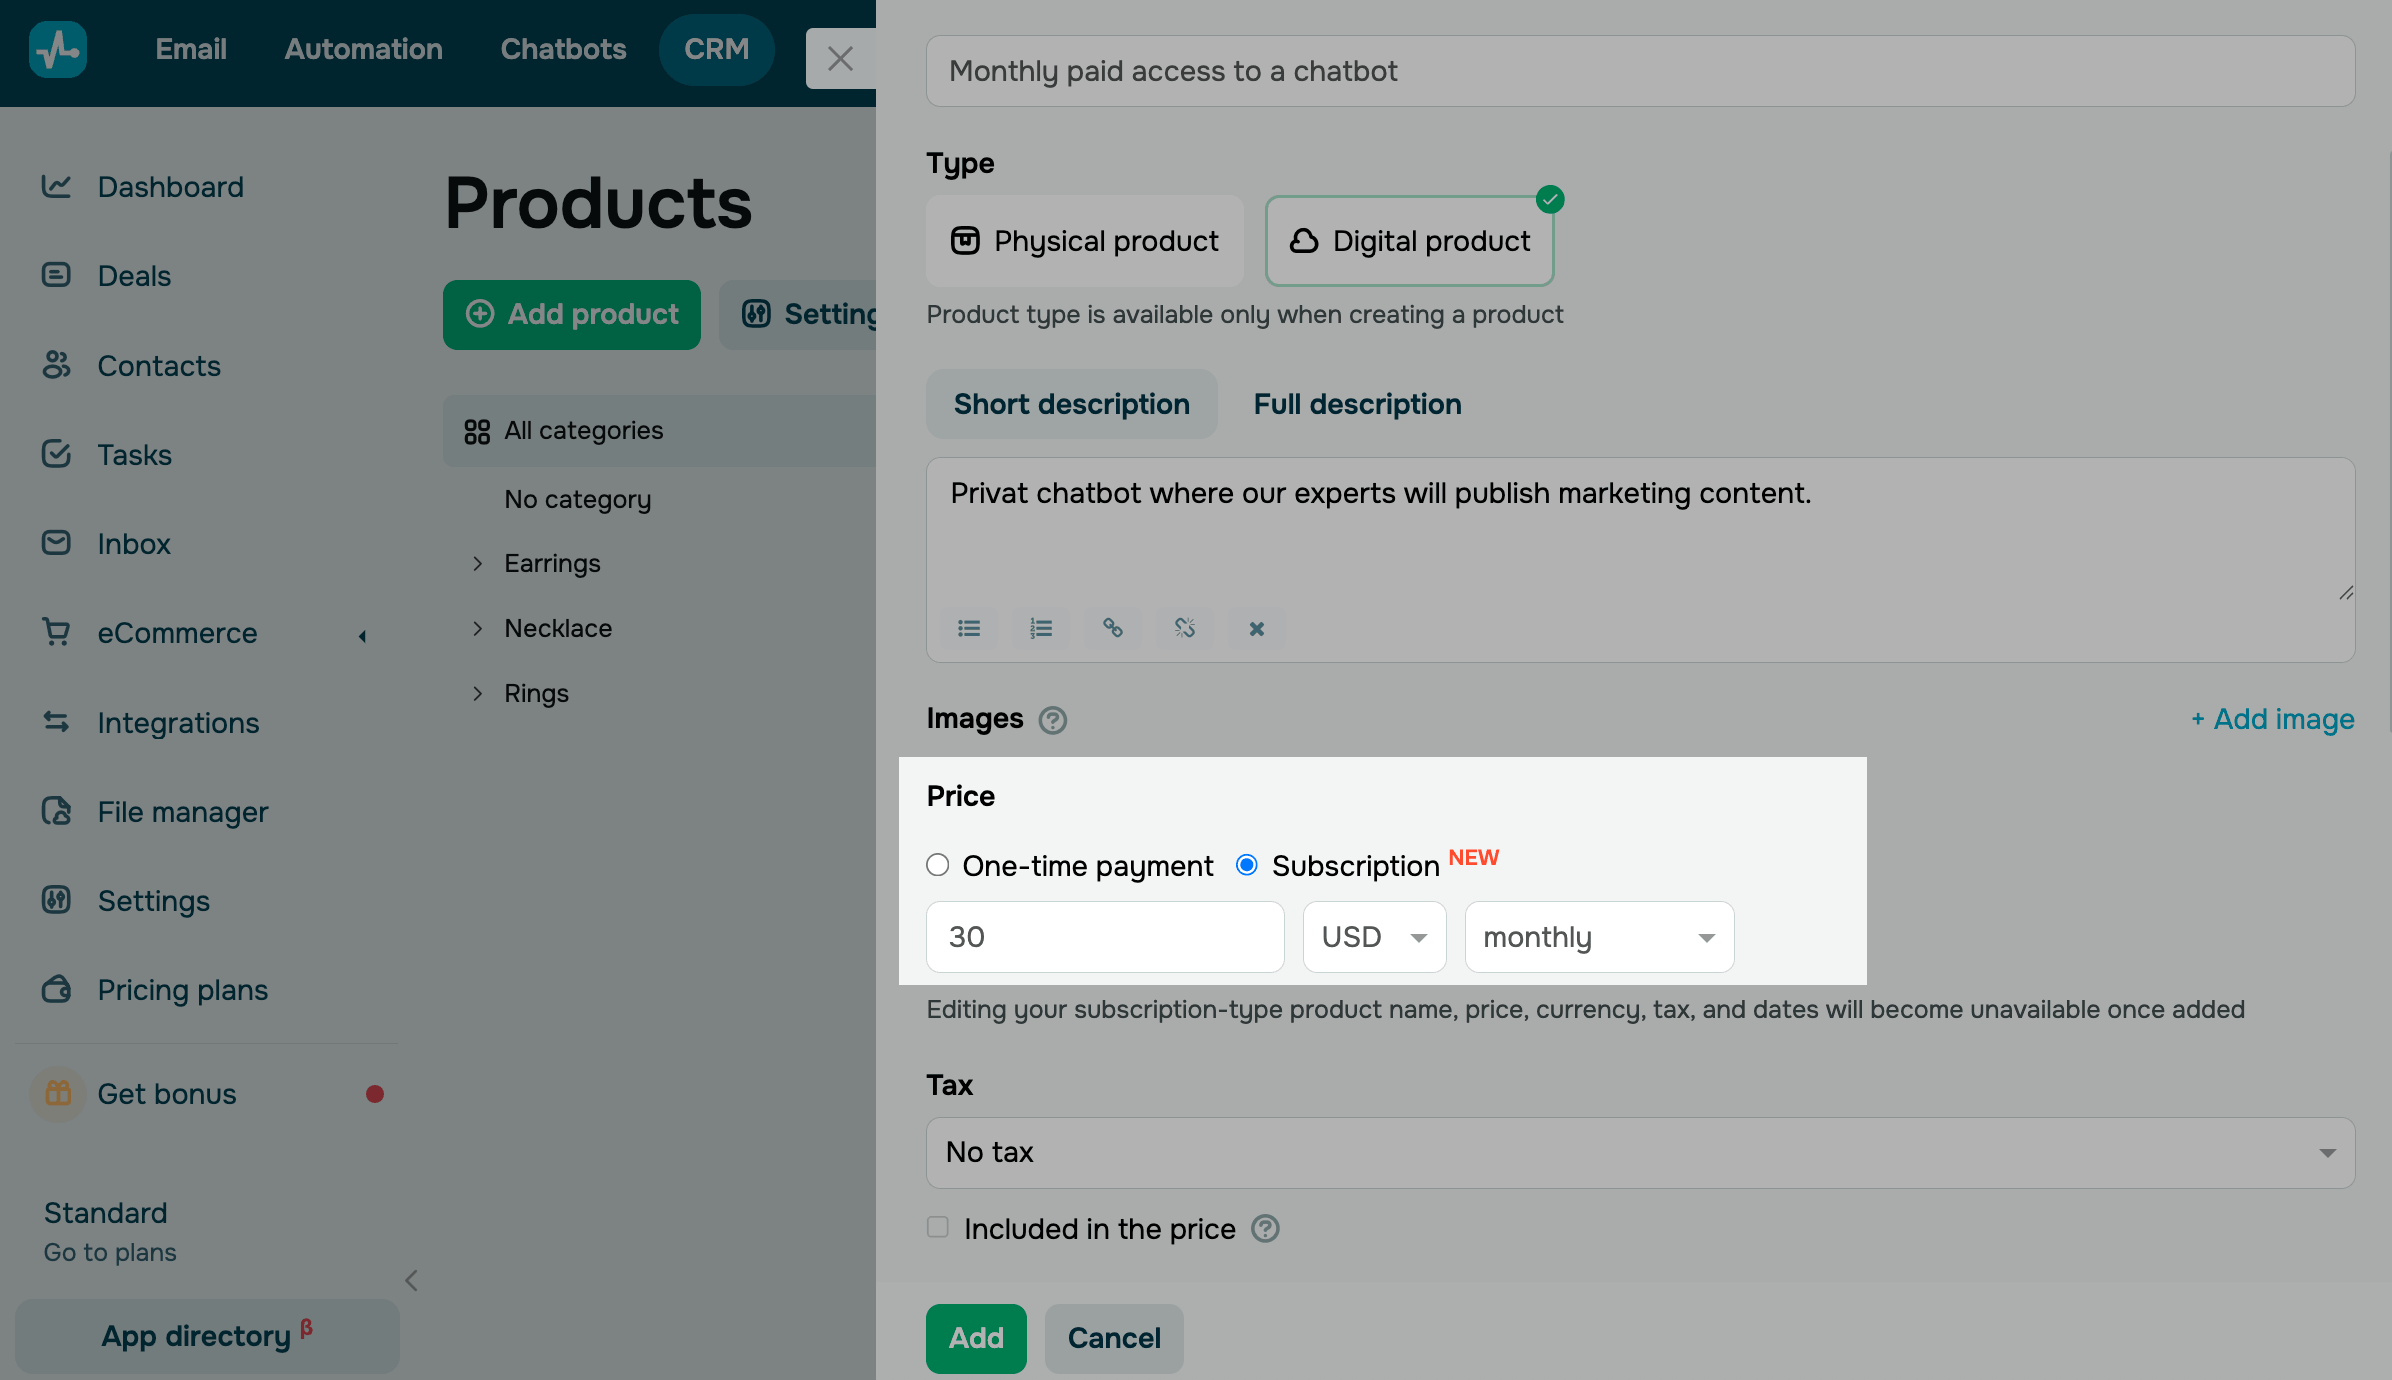Select the Subscription radio button
Screen dimensions: 2392x1380
coord(1246,865)
